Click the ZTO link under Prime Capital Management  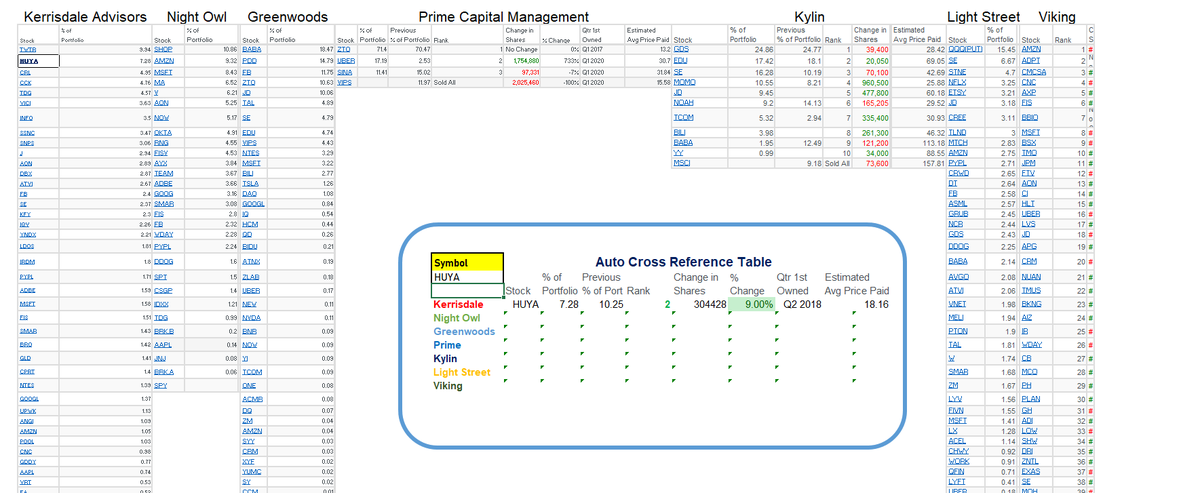tap(343, 49)
